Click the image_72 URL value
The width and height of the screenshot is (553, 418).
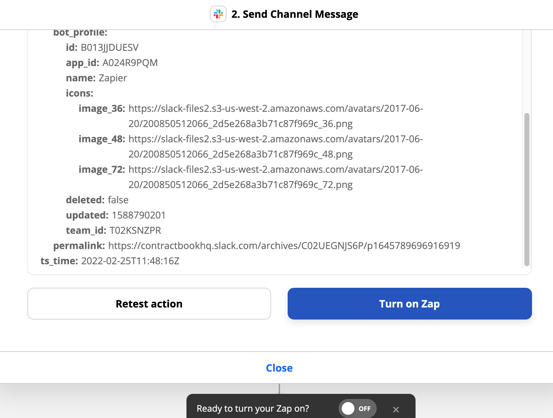(275, 177)
